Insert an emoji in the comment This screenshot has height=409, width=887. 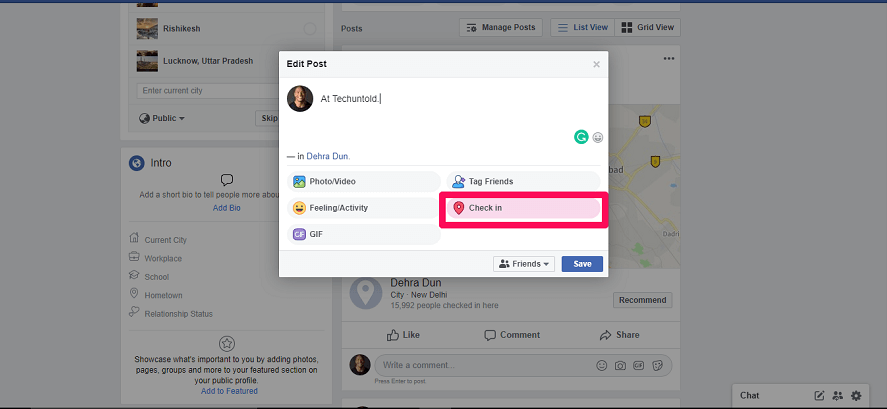pyautogui.click(x=602, y=365)
